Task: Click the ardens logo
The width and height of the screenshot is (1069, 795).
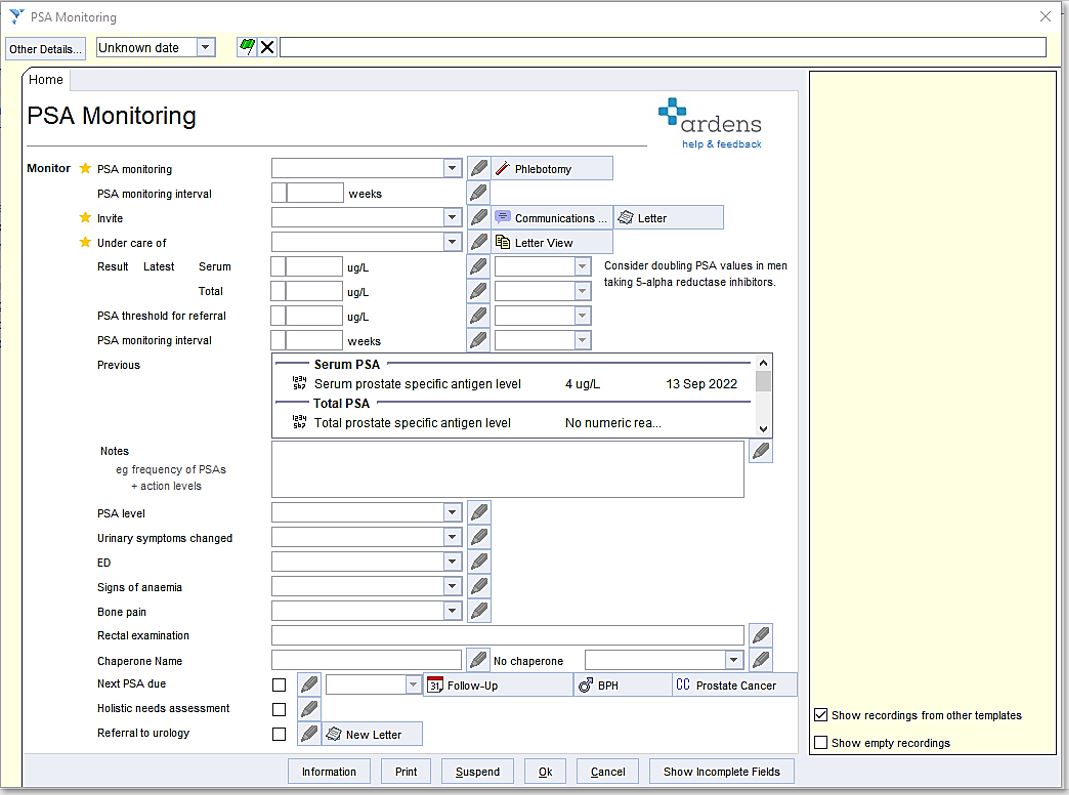Action: click(x=710, y=116)
